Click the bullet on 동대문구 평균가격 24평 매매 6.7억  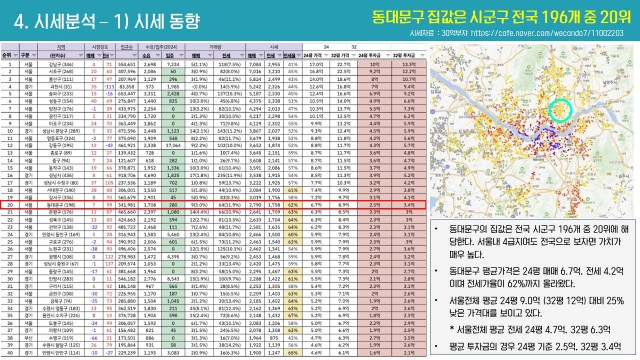[536, 277]
